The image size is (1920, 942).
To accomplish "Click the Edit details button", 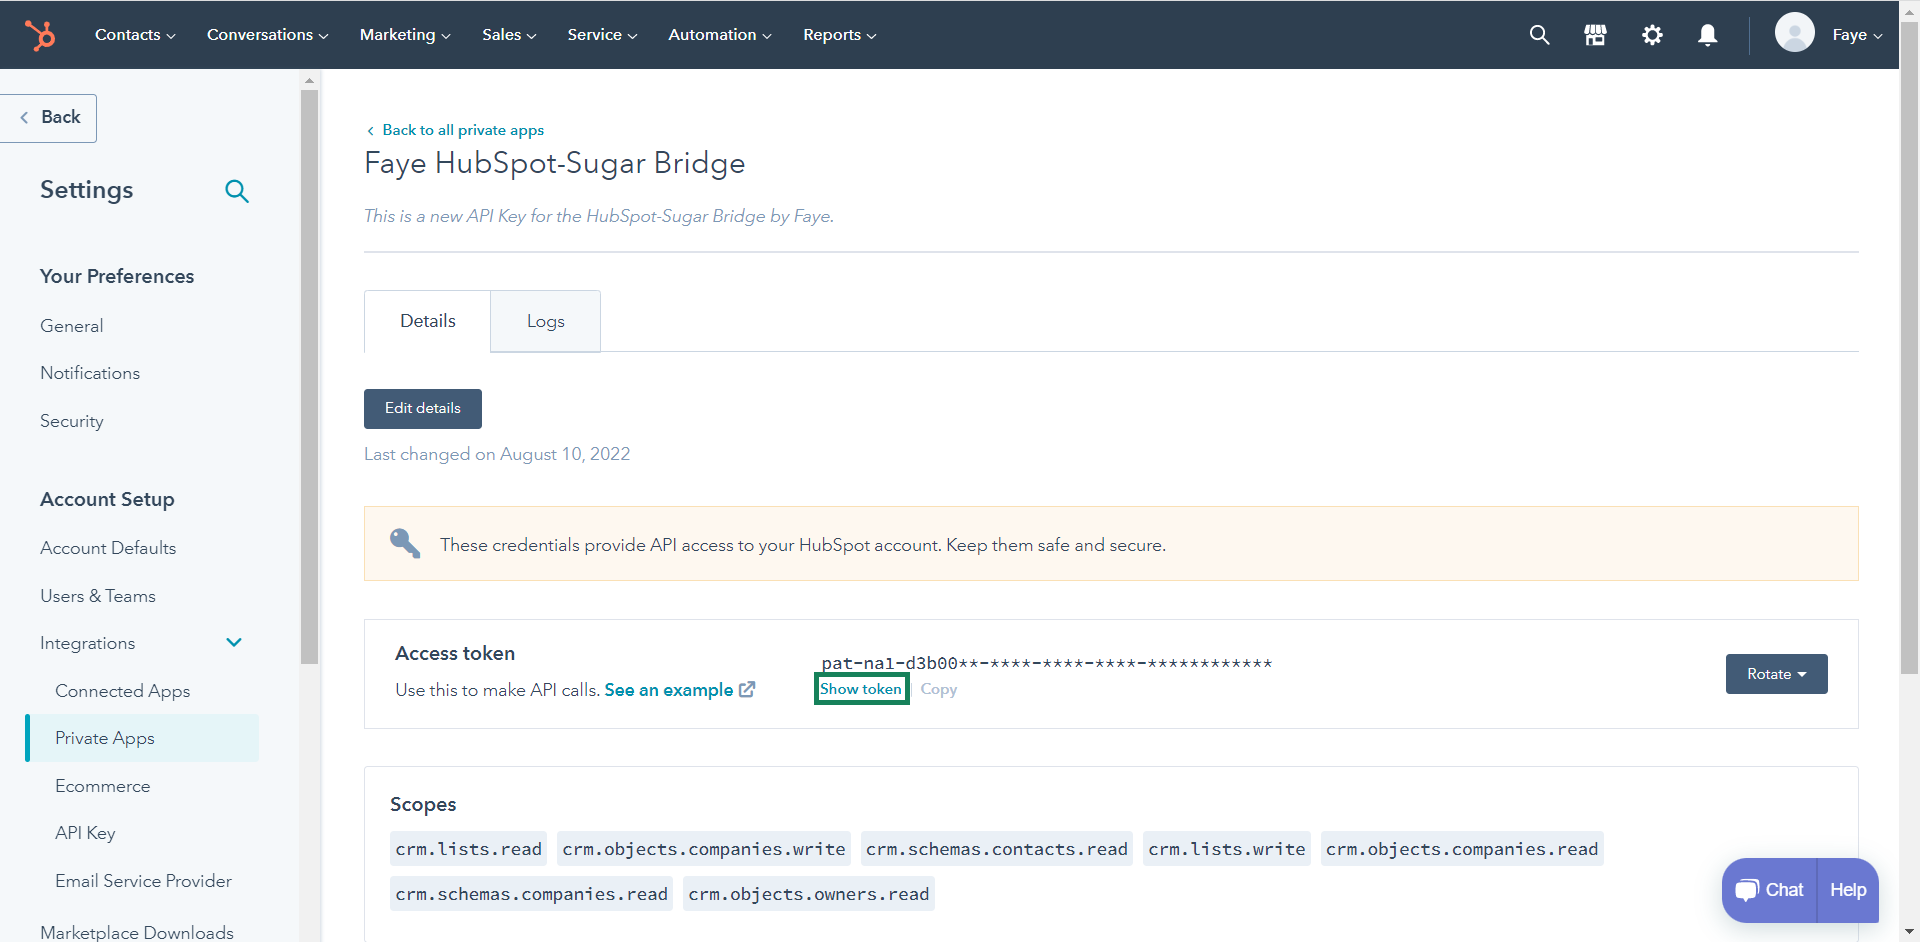I will tap(423, 408).
